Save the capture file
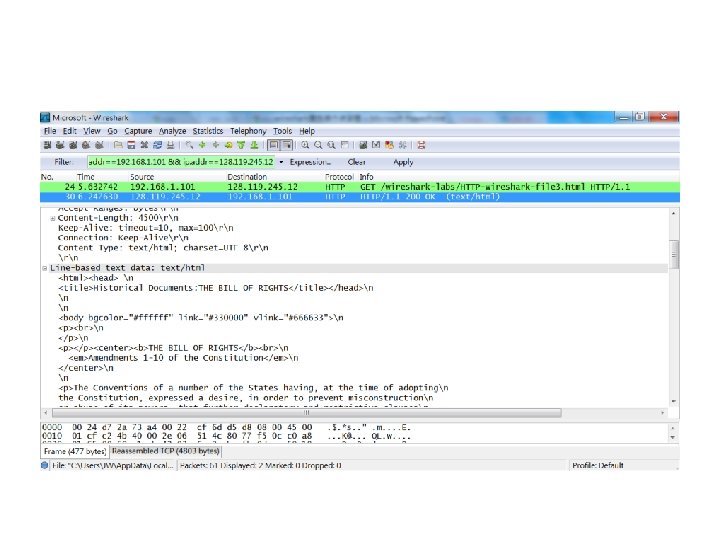720x540 pixels. 131,146
